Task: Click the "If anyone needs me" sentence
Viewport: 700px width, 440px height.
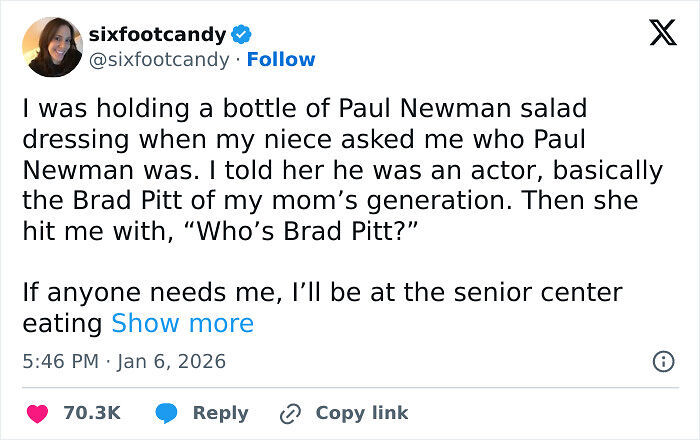Action: click(x=322, y=293)
